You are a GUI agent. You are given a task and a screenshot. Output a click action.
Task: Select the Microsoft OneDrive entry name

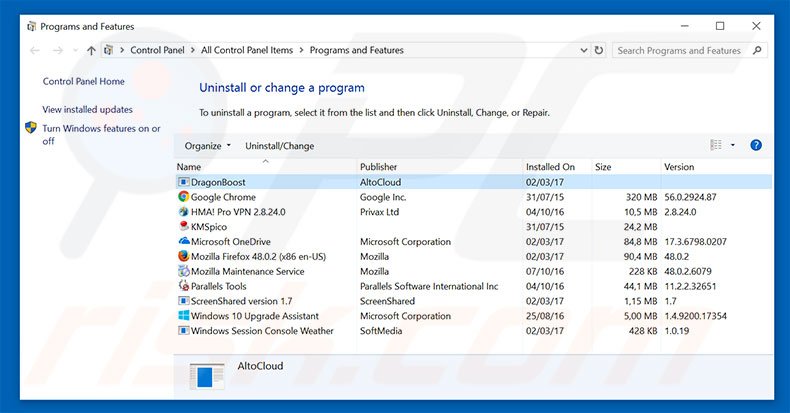click(231, 241)
